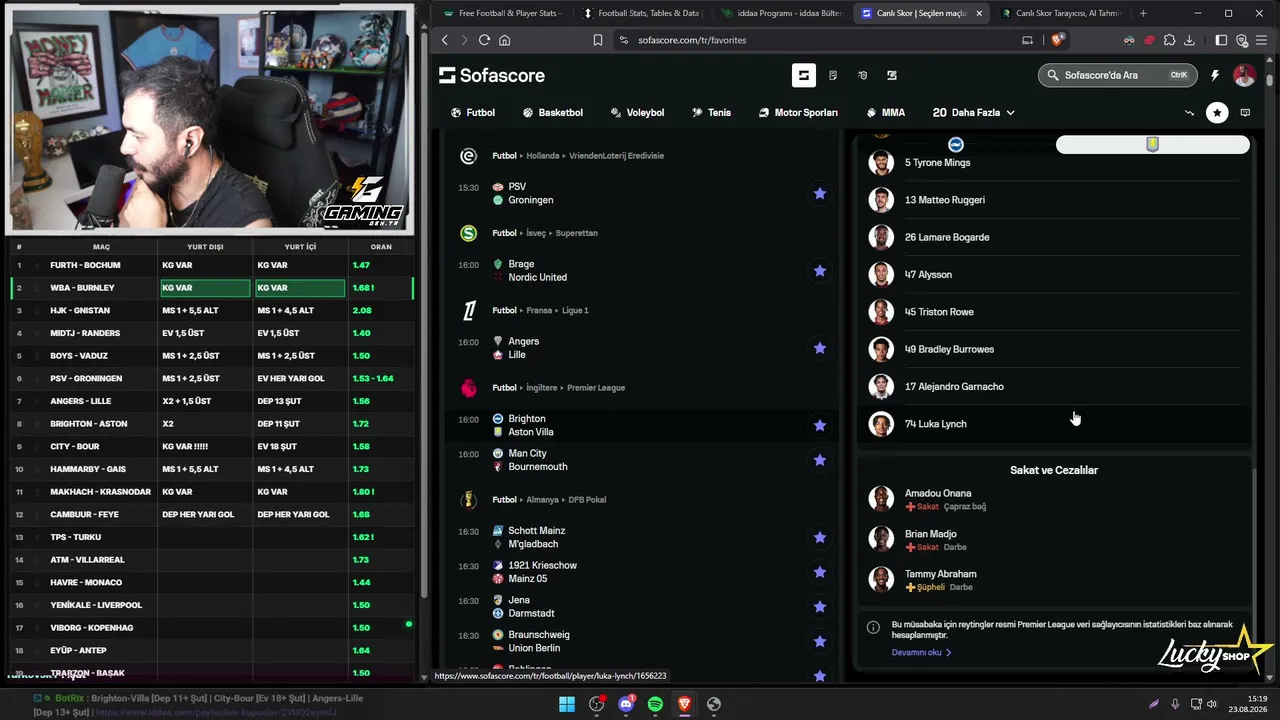Close the Canlı Skor browser tab
The width and height of the screenshot is (1280, 720).
979,13
